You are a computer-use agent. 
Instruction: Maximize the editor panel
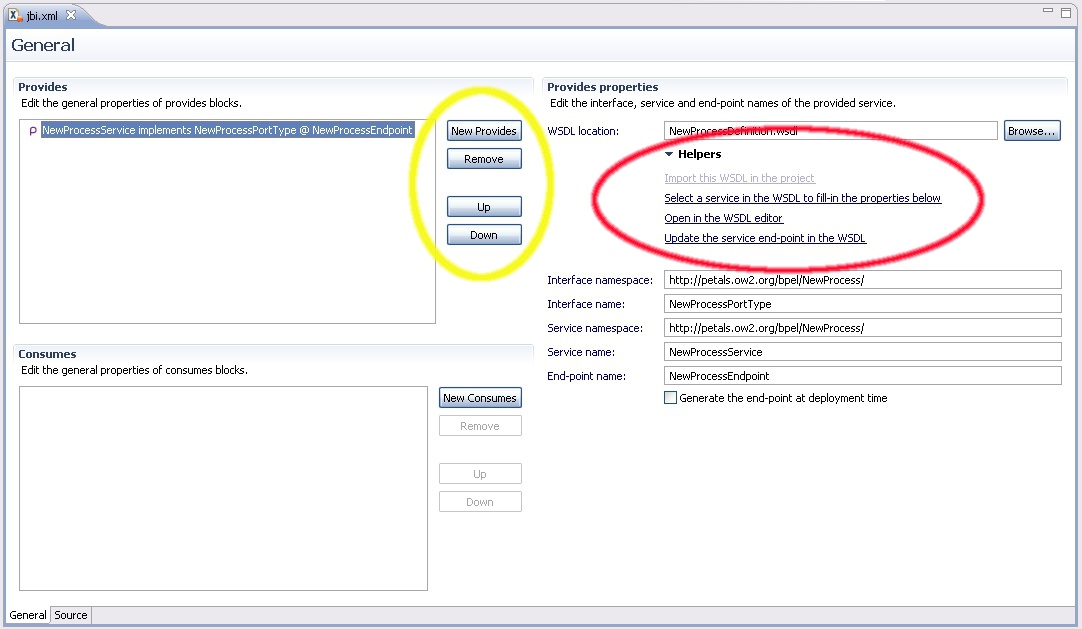pos(1066,11)
